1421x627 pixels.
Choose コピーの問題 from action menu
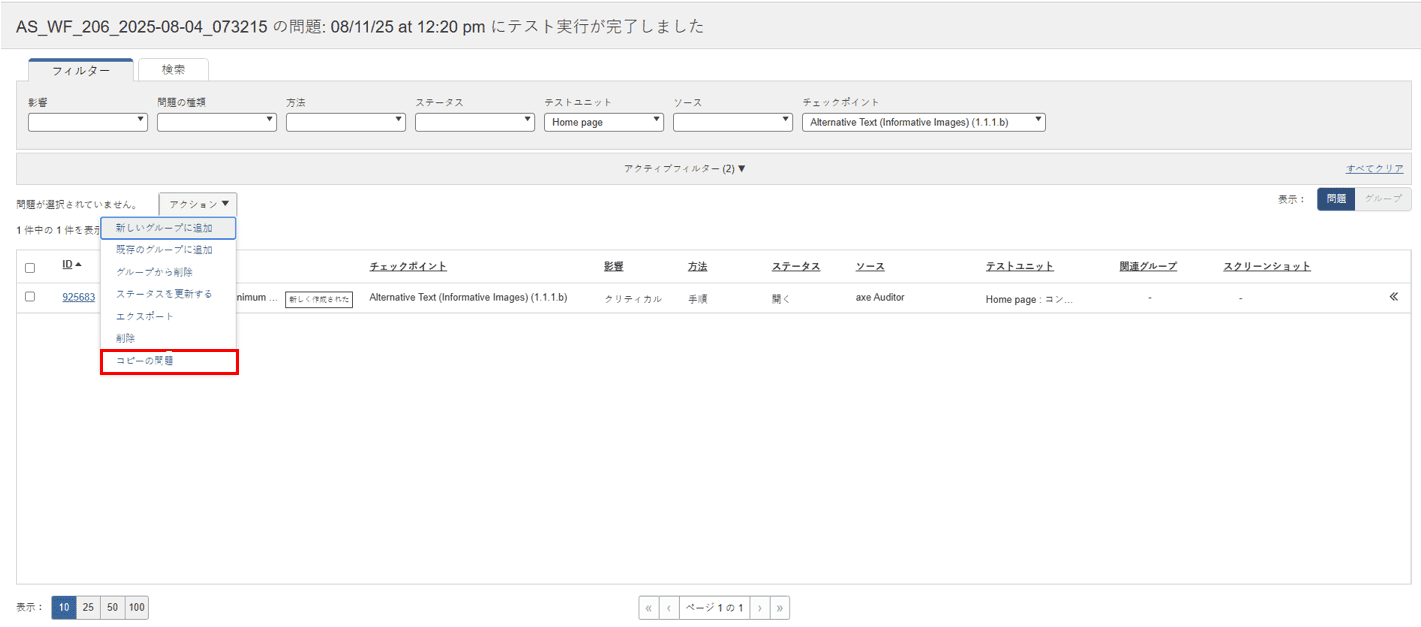coord(145,361)
